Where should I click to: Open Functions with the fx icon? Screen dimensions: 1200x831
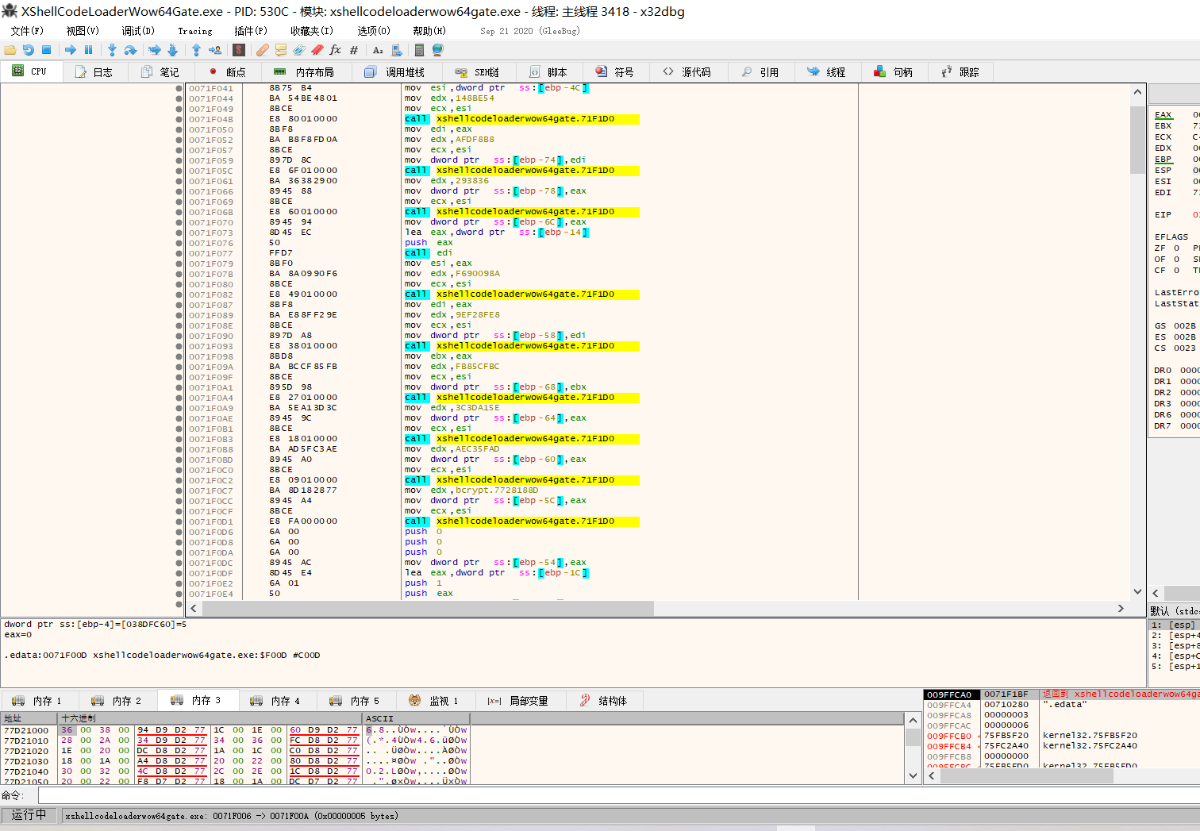pyautogui.click(x=336, y=50)
